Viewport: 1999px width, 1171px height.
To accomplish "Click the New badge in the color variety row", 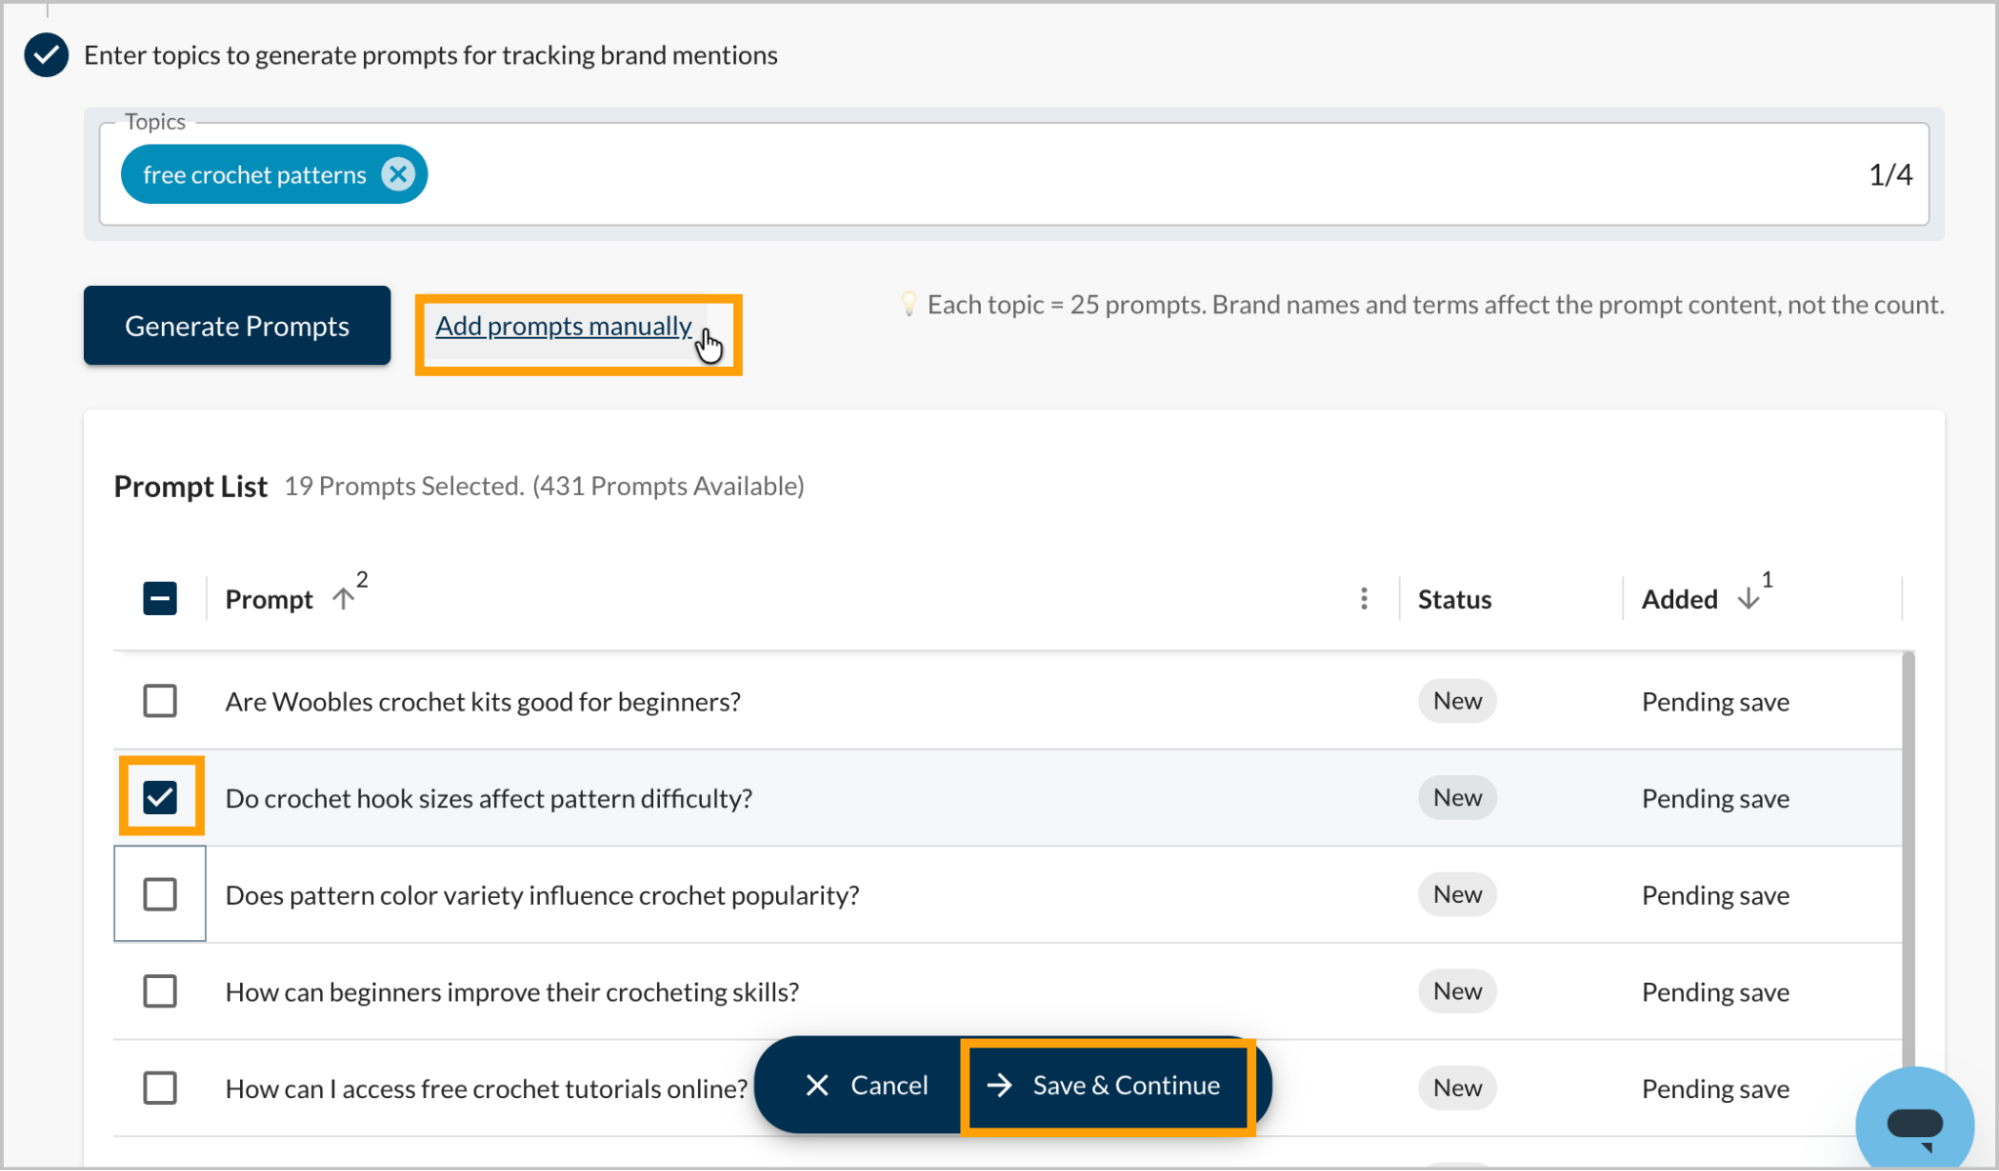I will 1457,895.
